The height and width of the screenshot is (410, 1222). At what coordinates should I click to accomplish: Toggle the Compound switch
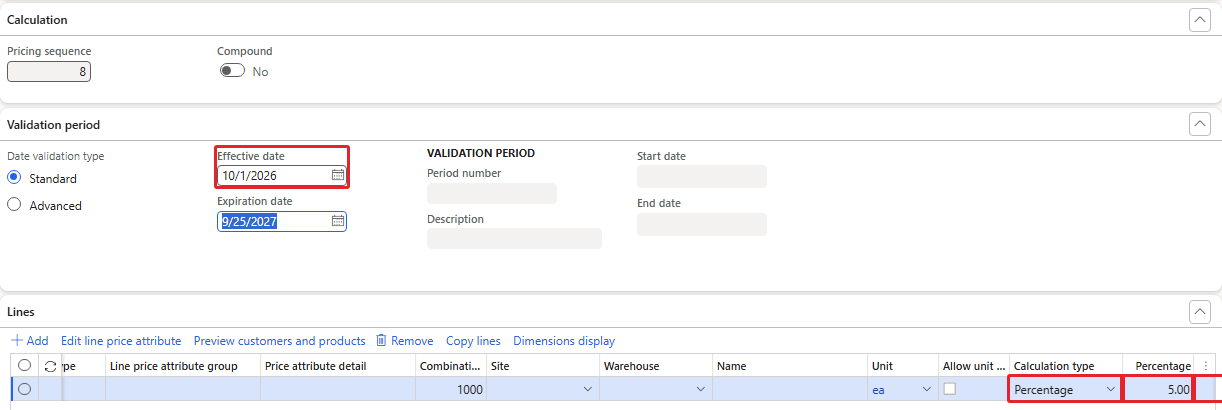232,71
